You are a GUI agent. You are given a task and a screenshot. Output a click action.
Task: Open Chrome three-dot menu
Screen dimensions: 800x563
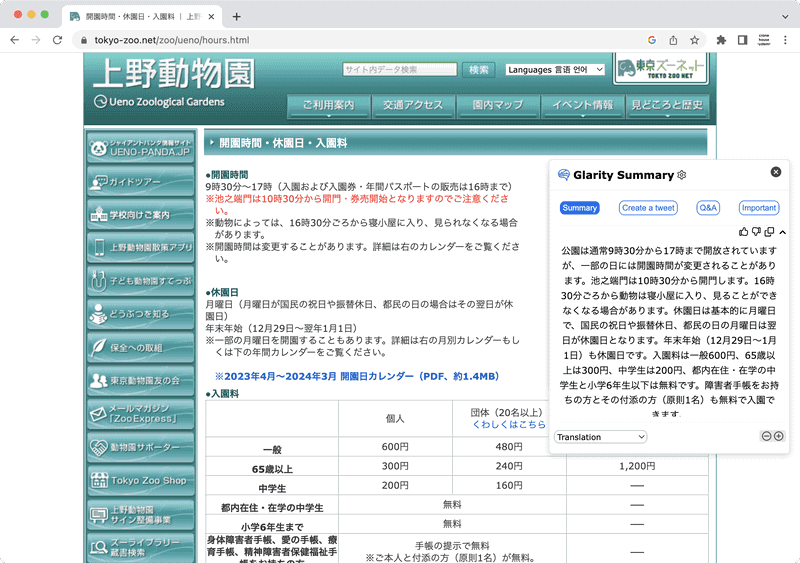[785, 40]
